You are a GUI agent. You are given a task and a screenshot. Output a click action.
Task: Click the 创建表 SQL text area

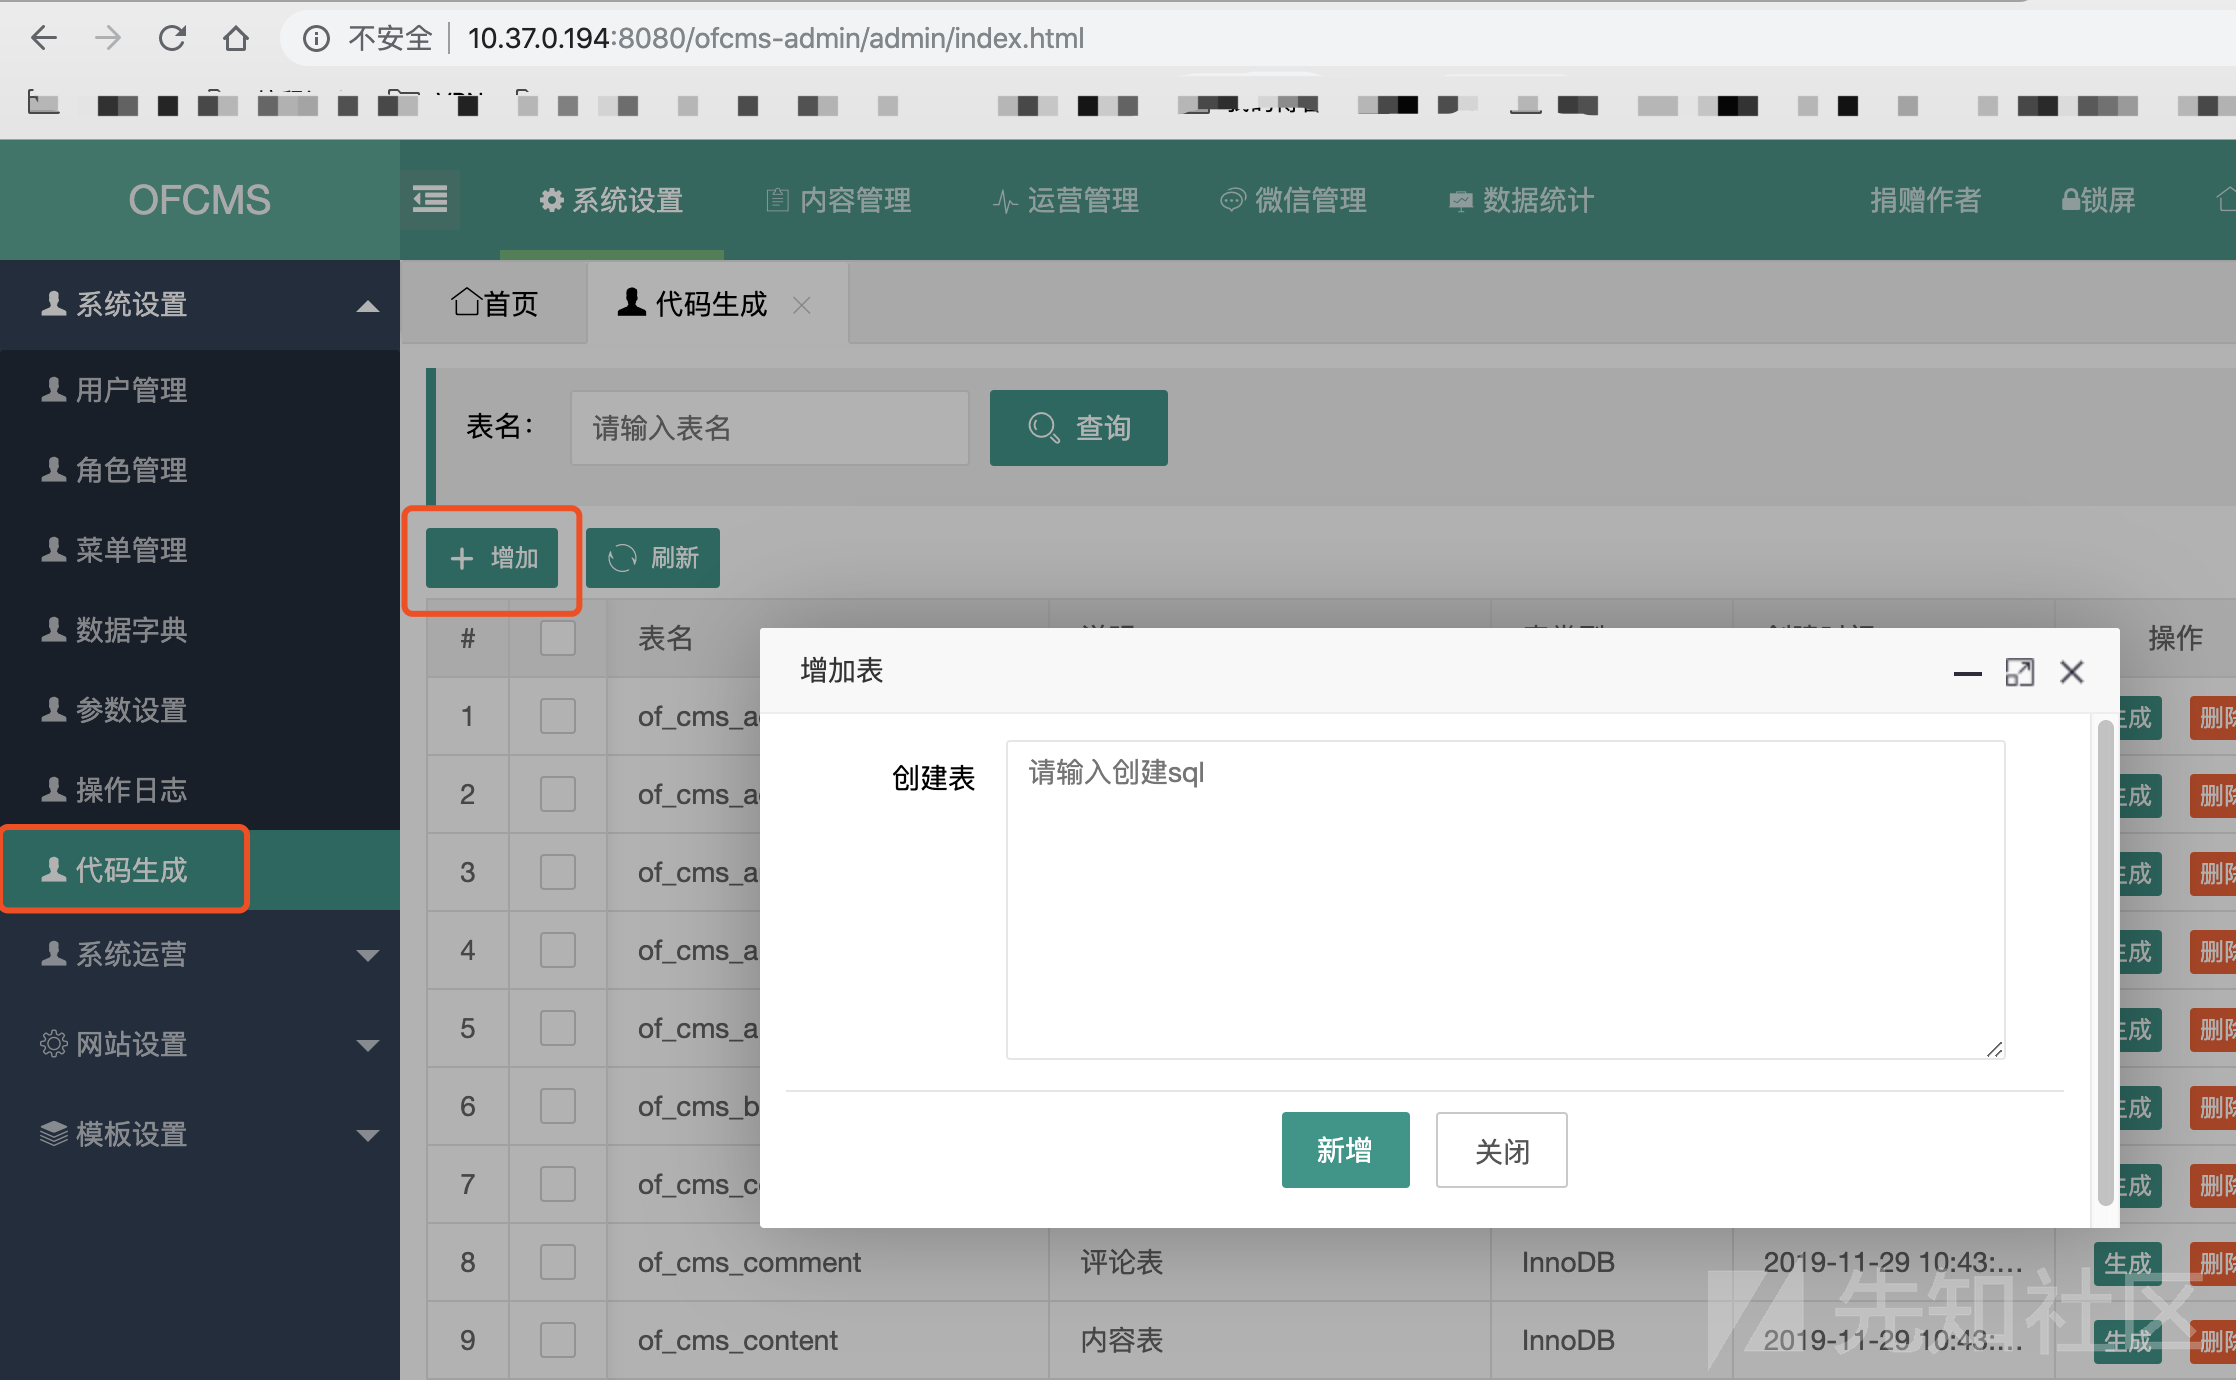[1505, 899]
